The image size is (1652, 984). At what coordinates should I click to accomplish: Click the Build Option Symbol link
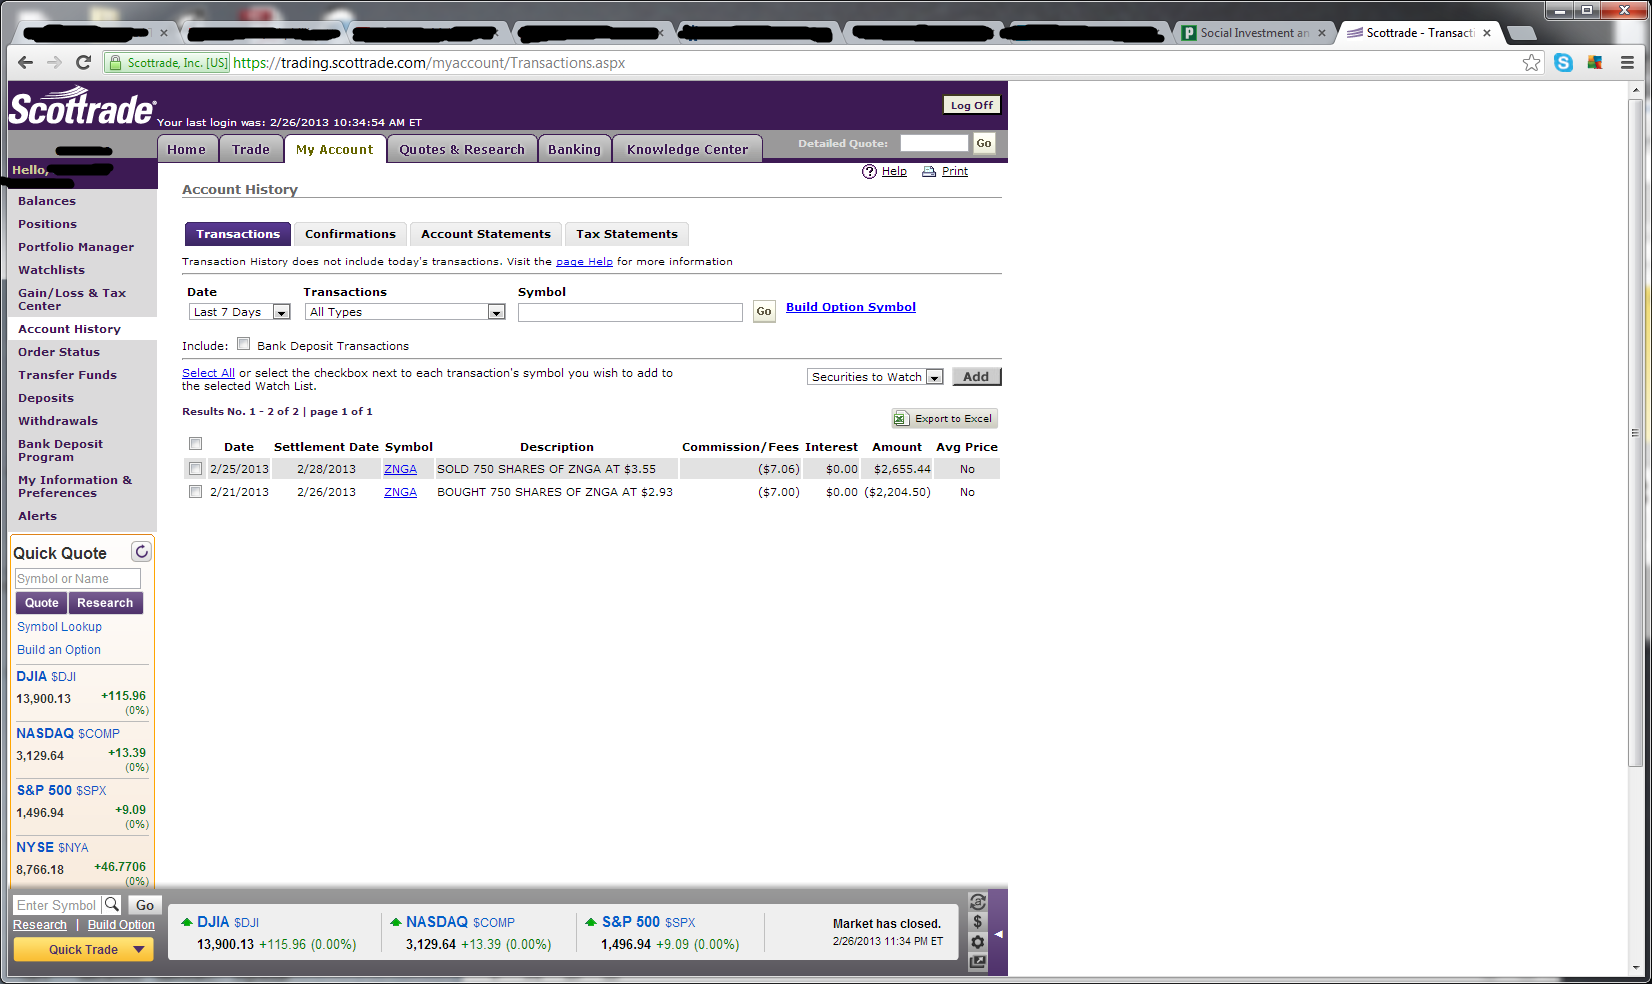click(x=851, y=307)
